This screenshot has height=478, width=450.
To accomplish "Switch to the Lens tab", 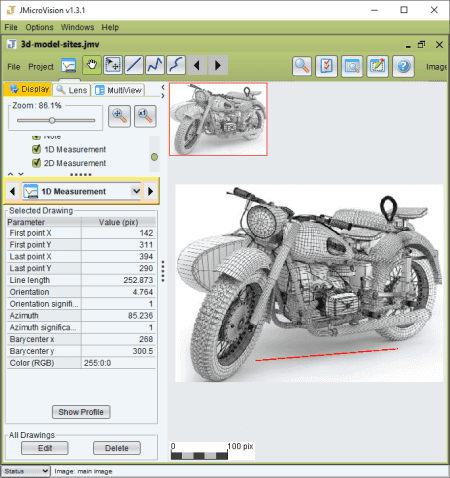I will 72,90.
